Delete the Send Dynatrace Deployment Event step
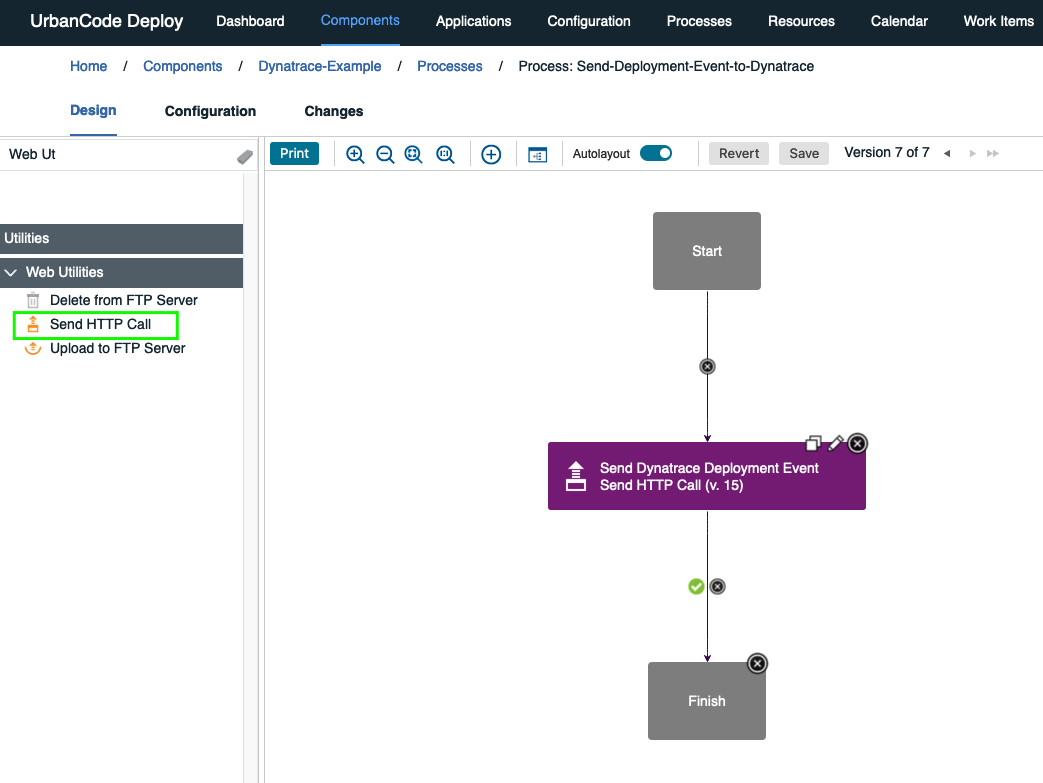The image size is (1043, 783). [857, 443]
